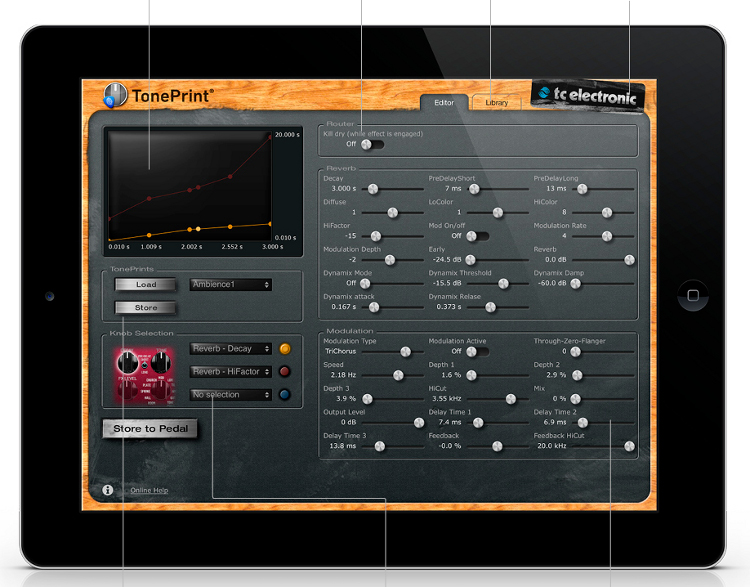Click the Feedback HiCut slider handle
750x587 pixels.
tap(629, 446)
